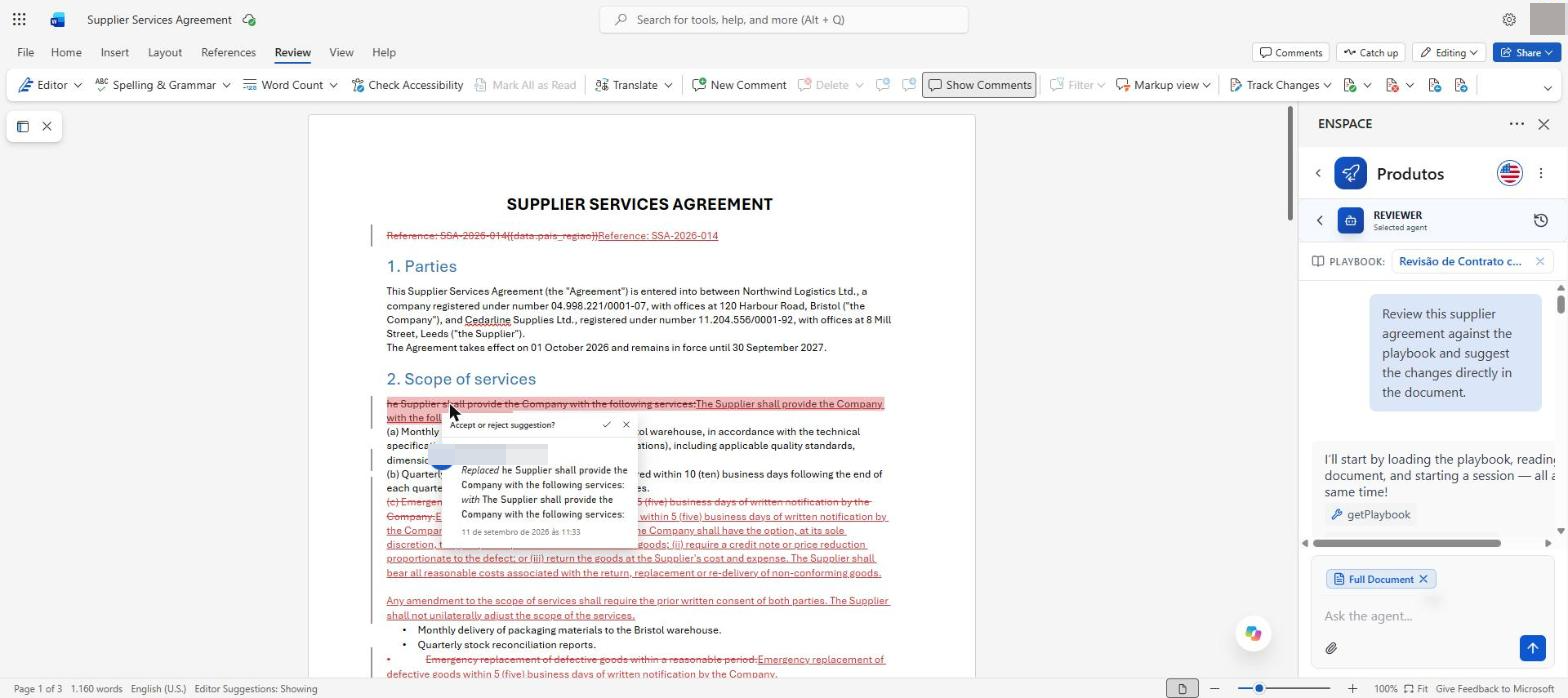
Task: Change language via US flag icon
Action: click(1510, 173)
